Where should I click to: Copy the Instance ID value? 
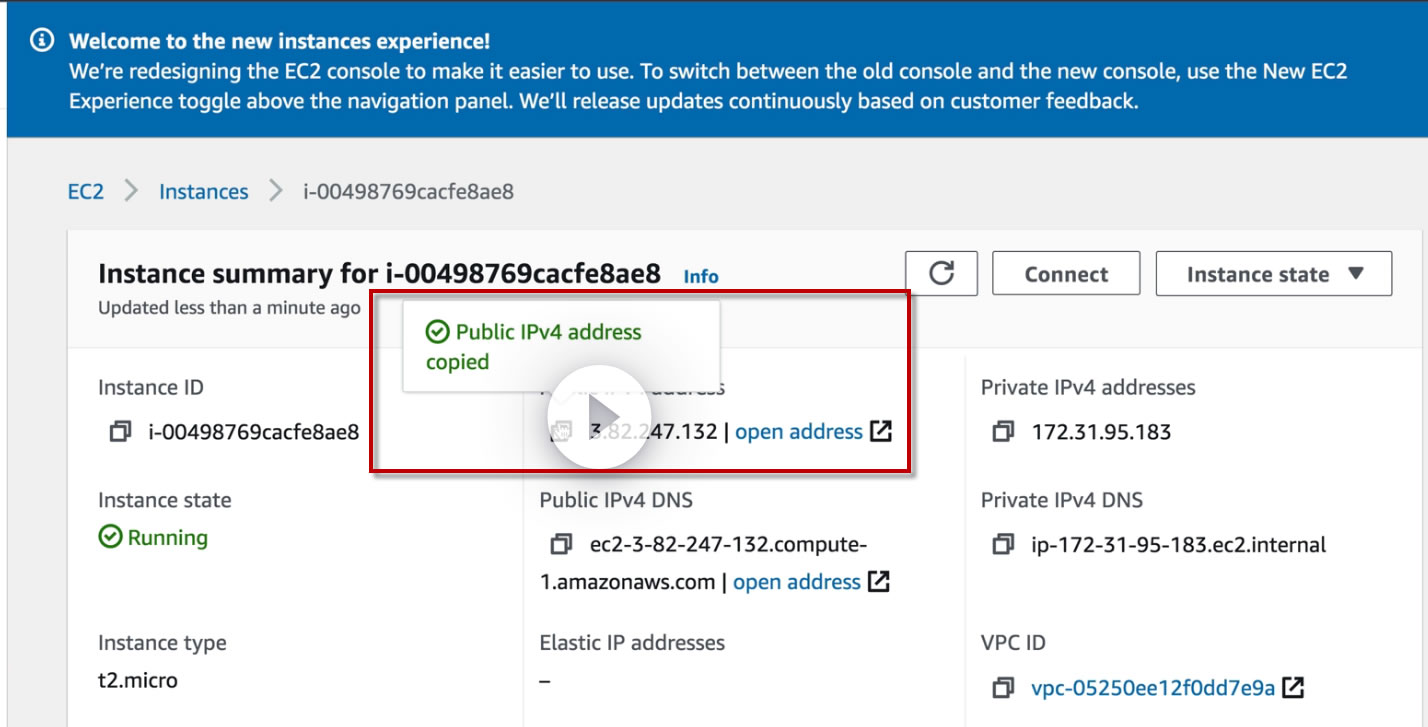[120, 432]
